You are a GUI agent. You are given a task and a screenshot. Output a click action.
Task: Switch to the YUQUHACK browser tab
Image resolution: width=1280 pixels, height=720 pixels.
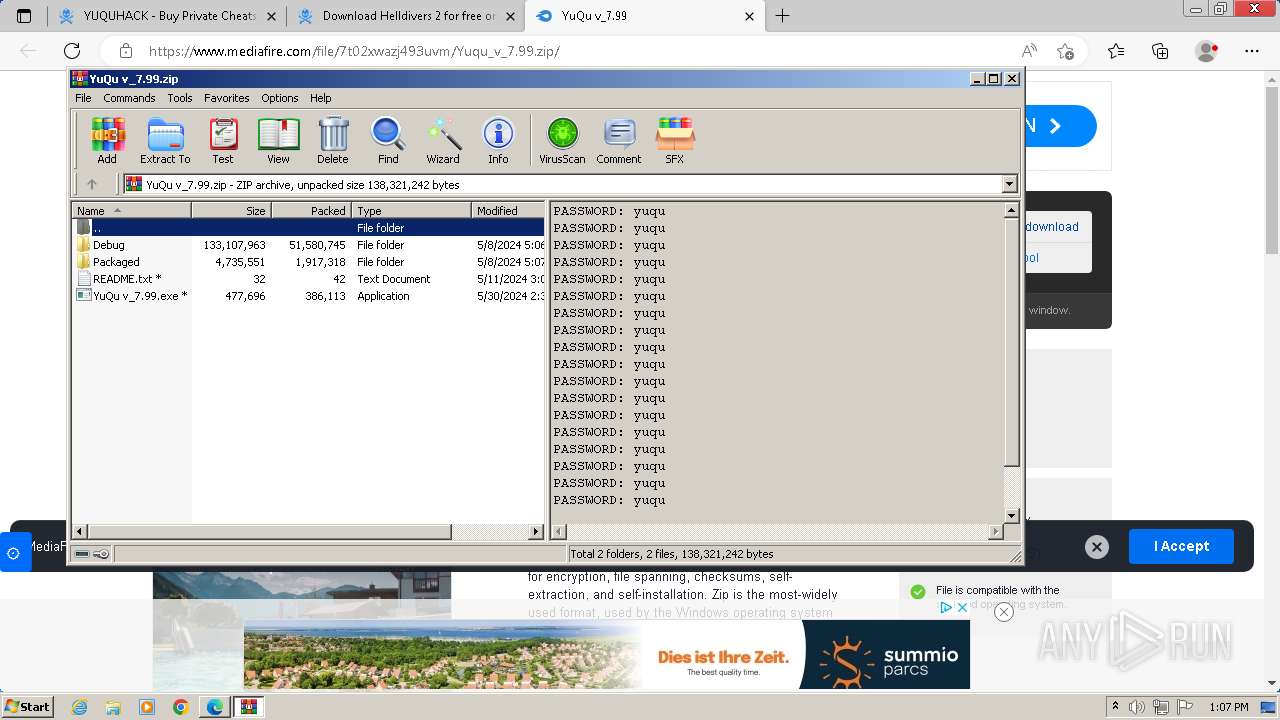[167, 16]
